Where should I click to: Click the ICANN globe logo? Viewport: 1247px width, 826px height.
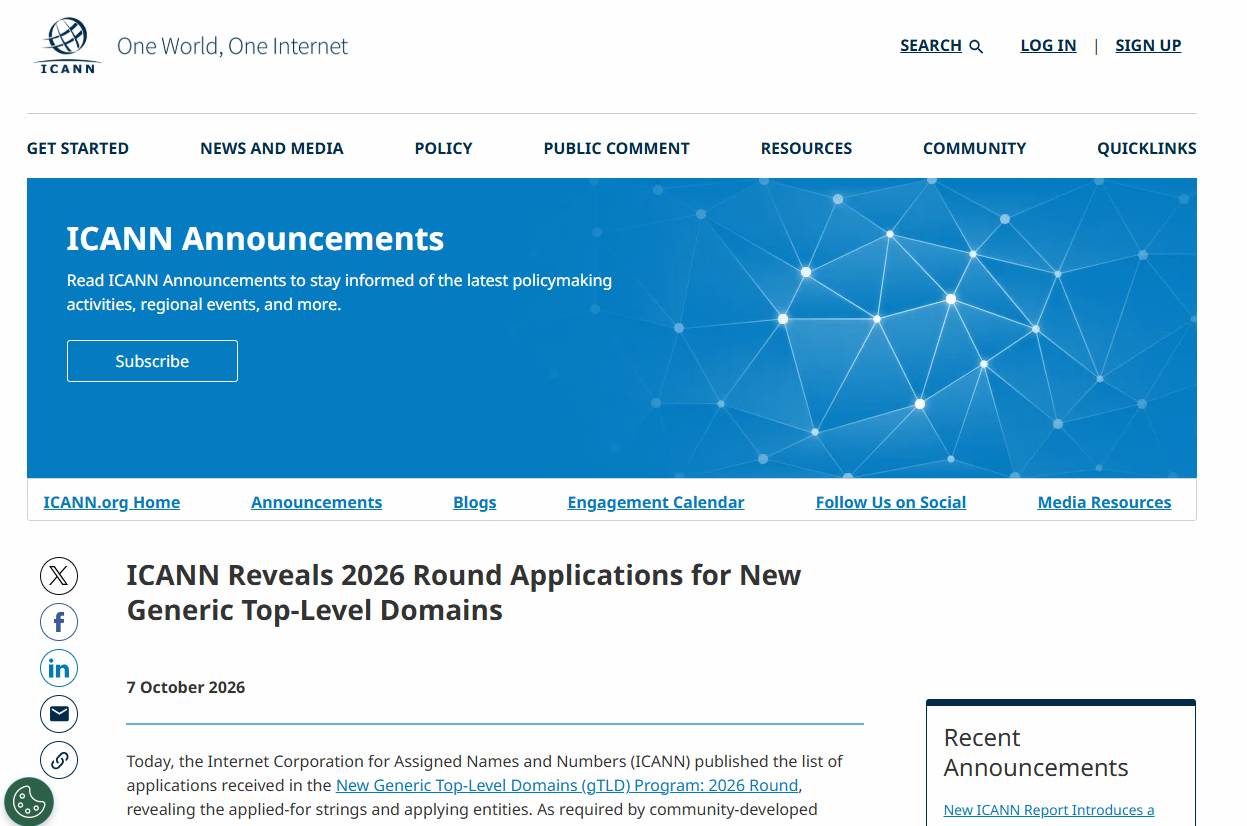[x=68, y=46]
